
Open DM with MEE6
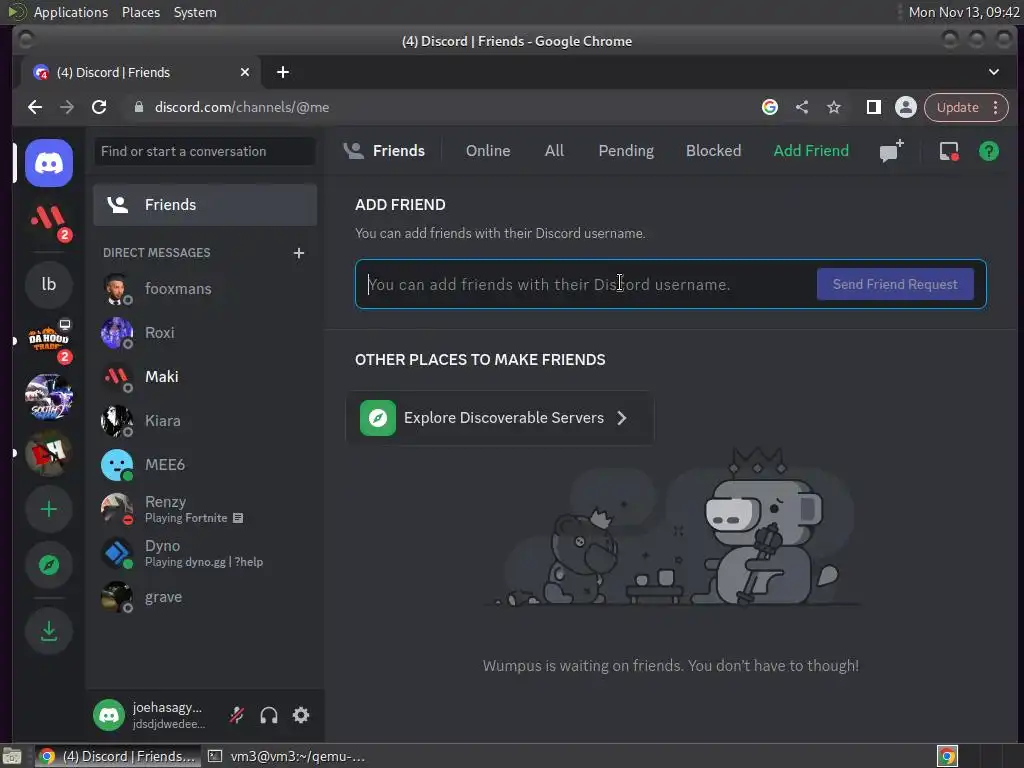[205, 464]
